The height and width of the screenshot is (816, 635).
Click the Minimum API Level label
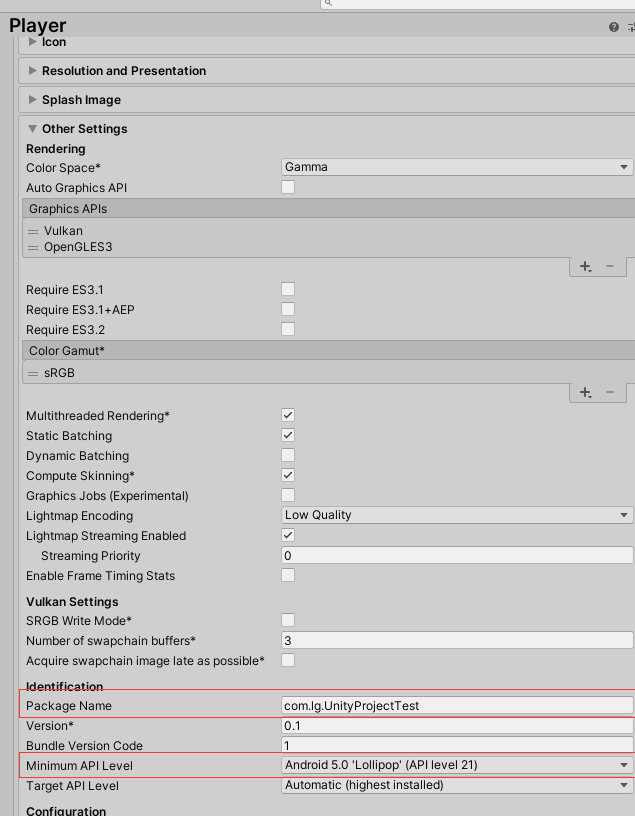click(79, 766)
